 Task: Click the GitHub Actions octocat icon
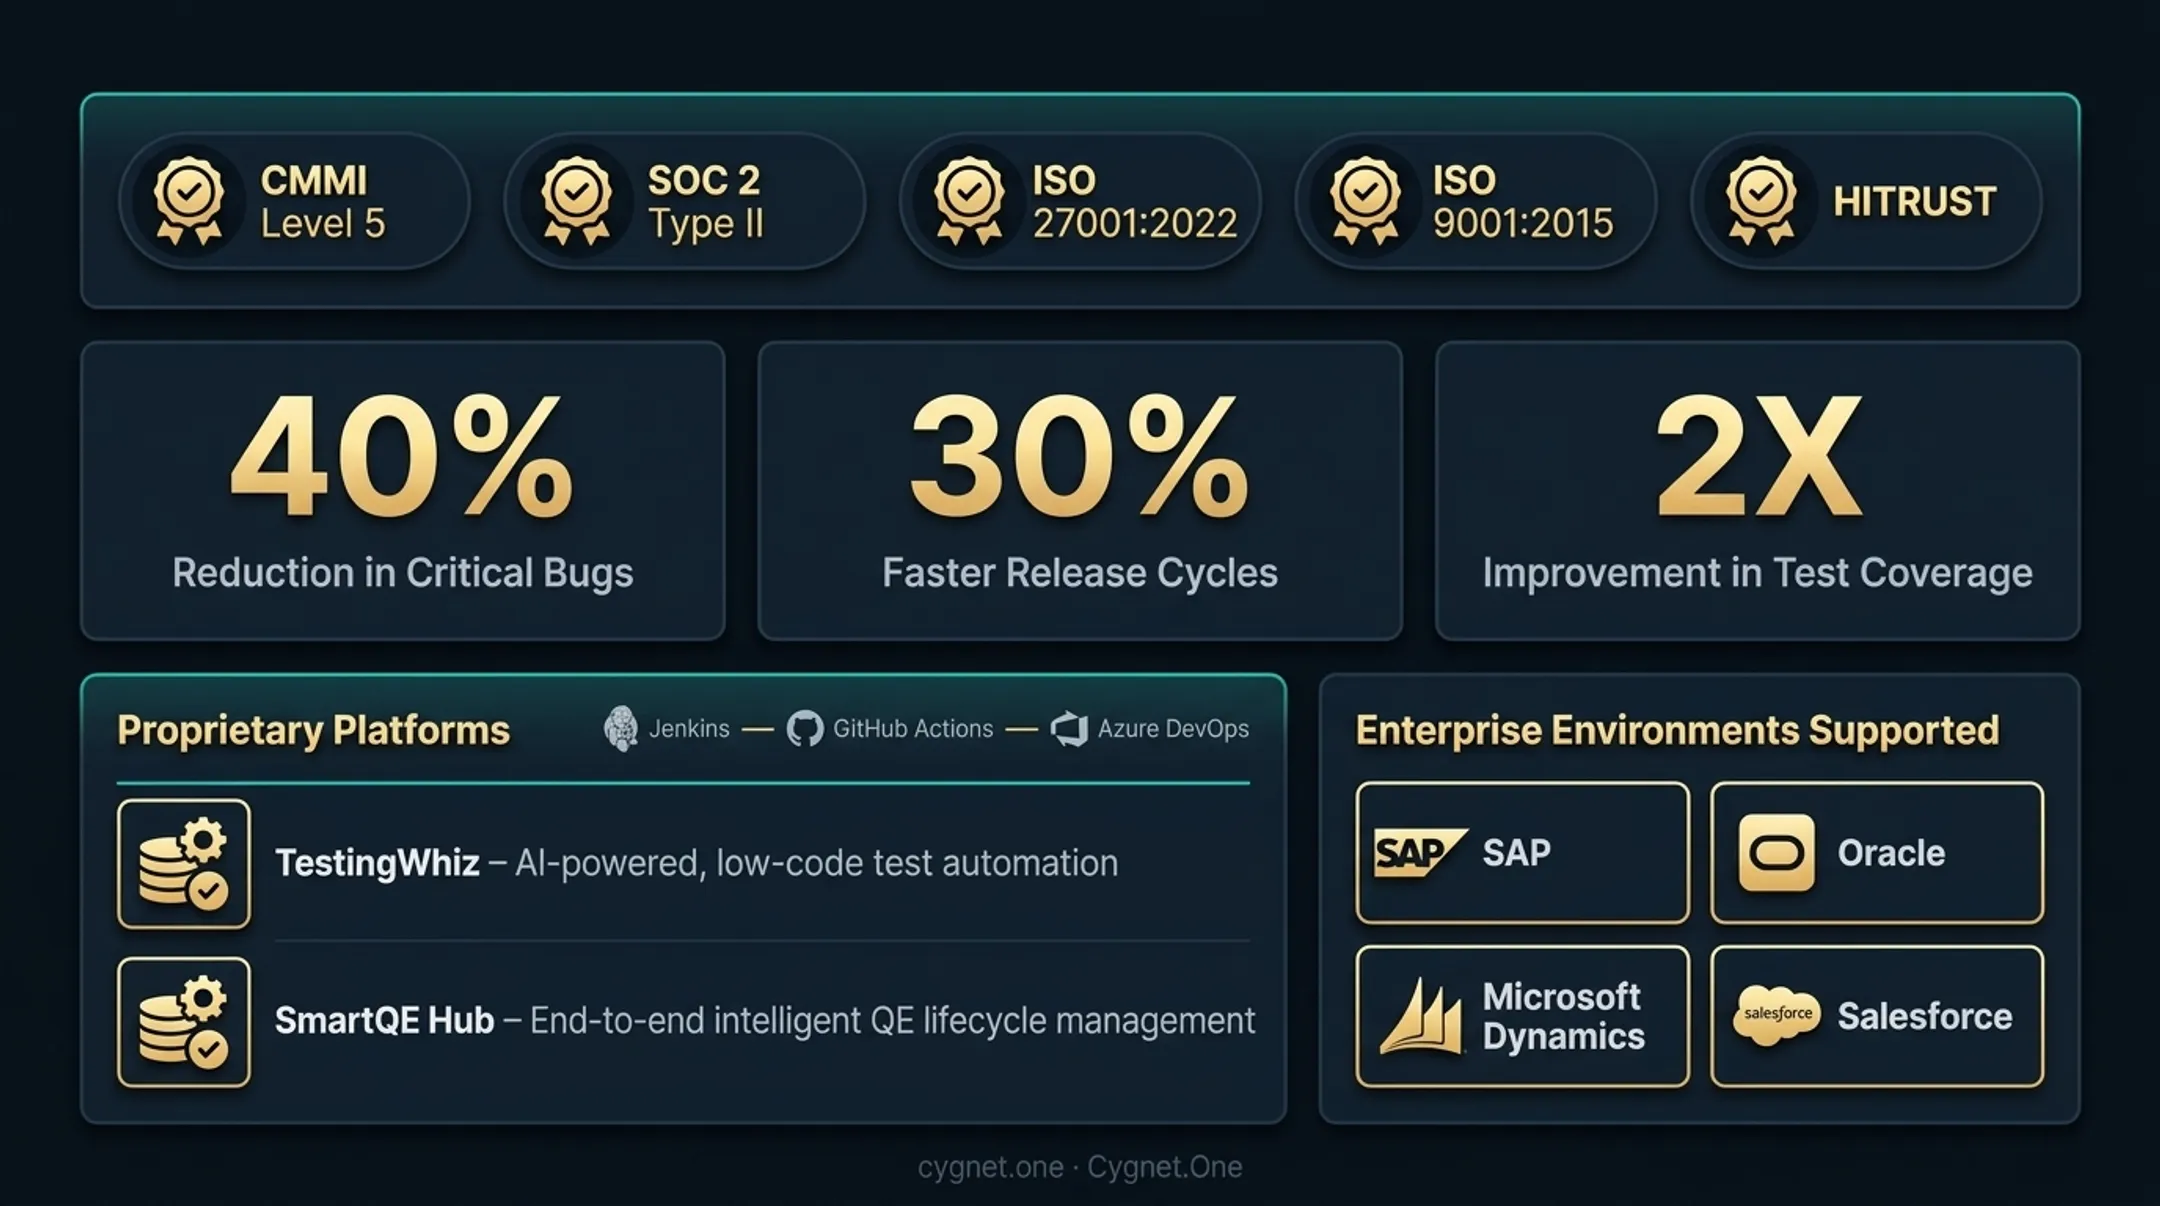click(805, 729)
